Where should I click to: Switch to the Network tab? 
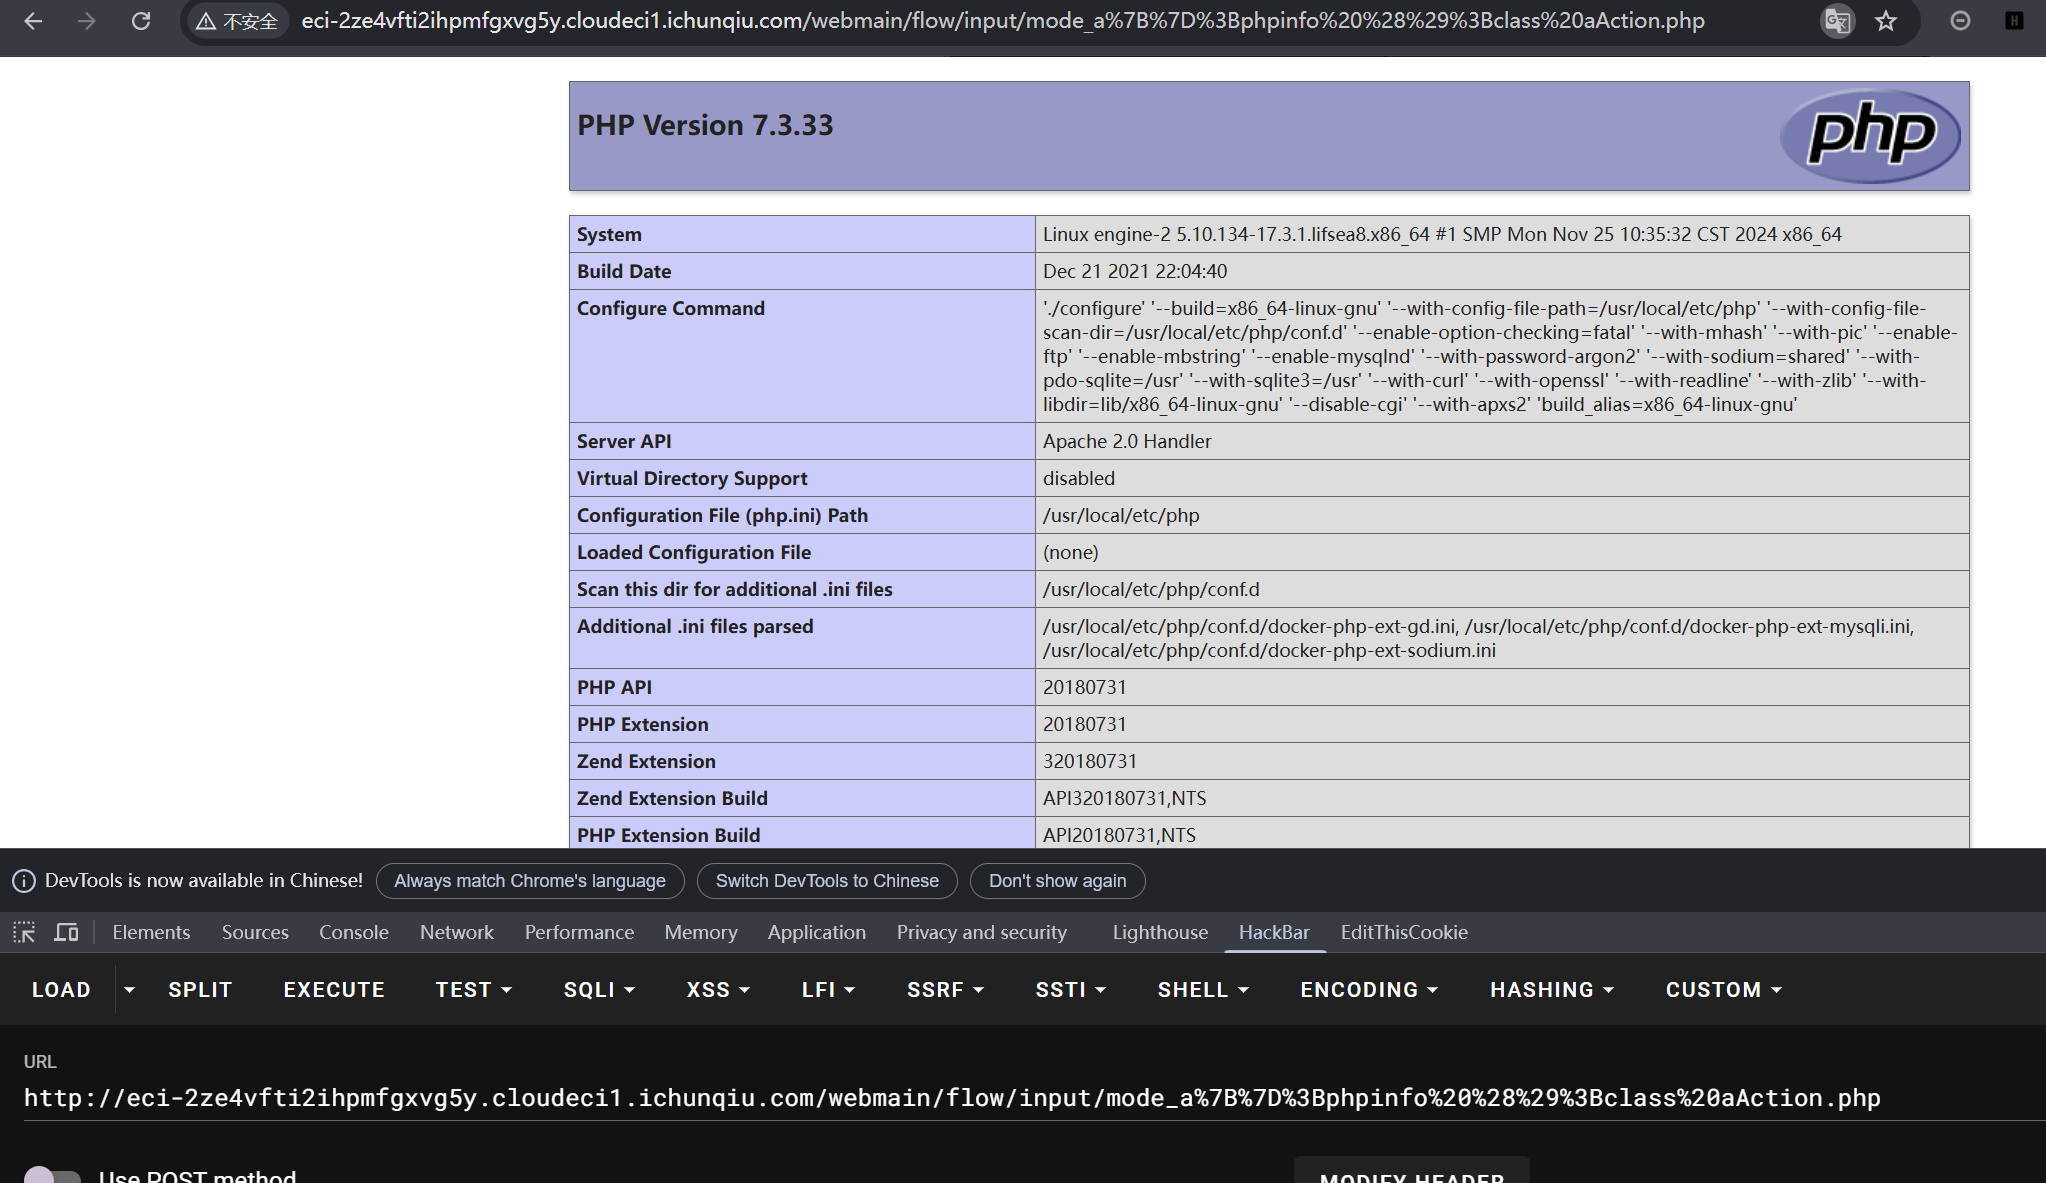coord(456,932)
